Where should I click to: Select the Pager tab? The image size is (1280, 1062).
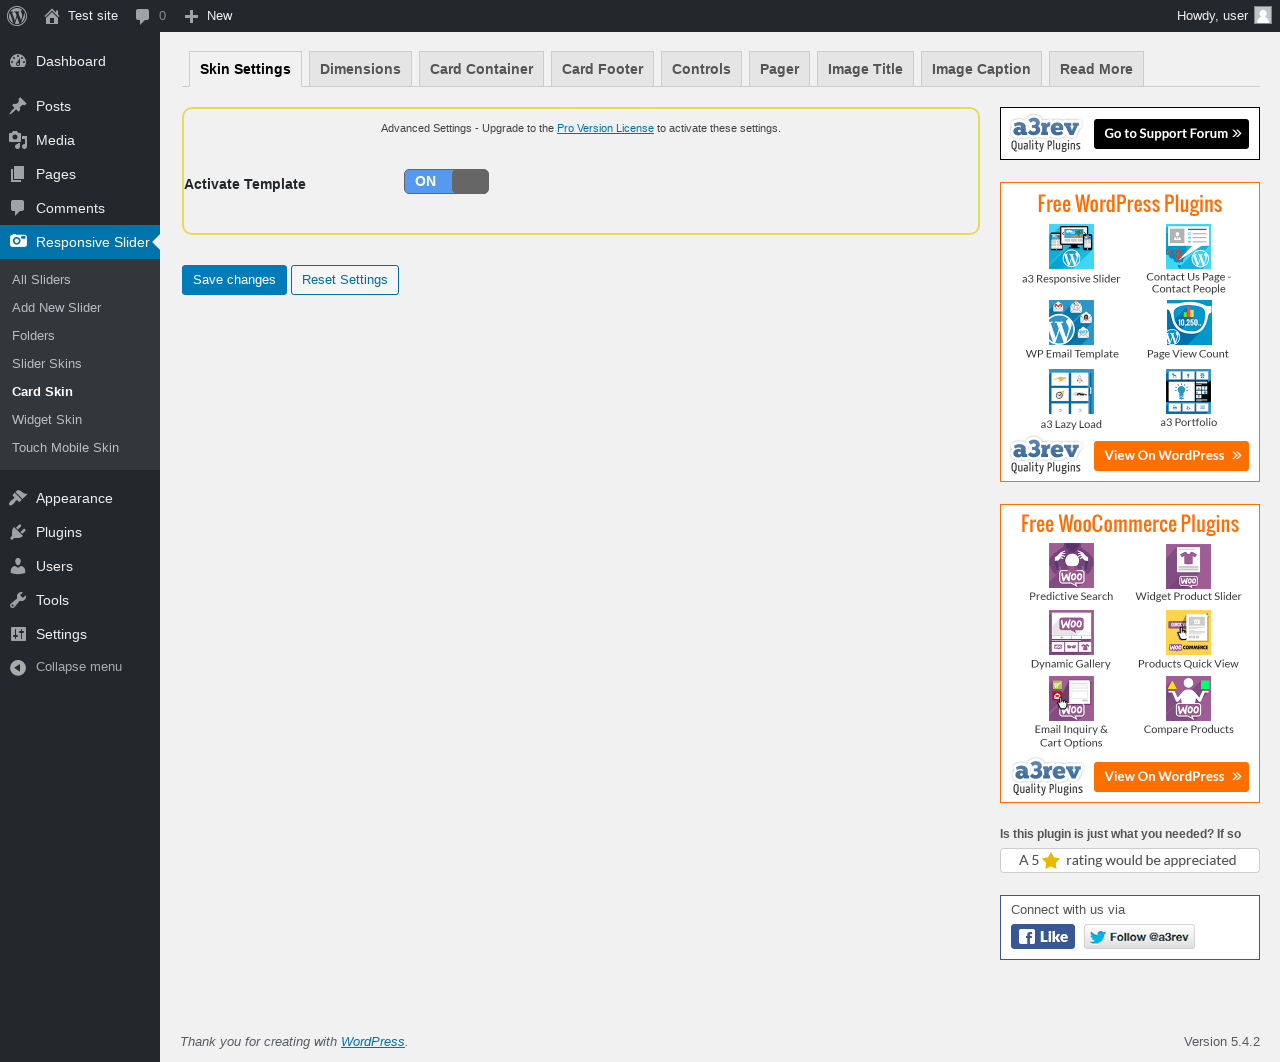point(779,69)
